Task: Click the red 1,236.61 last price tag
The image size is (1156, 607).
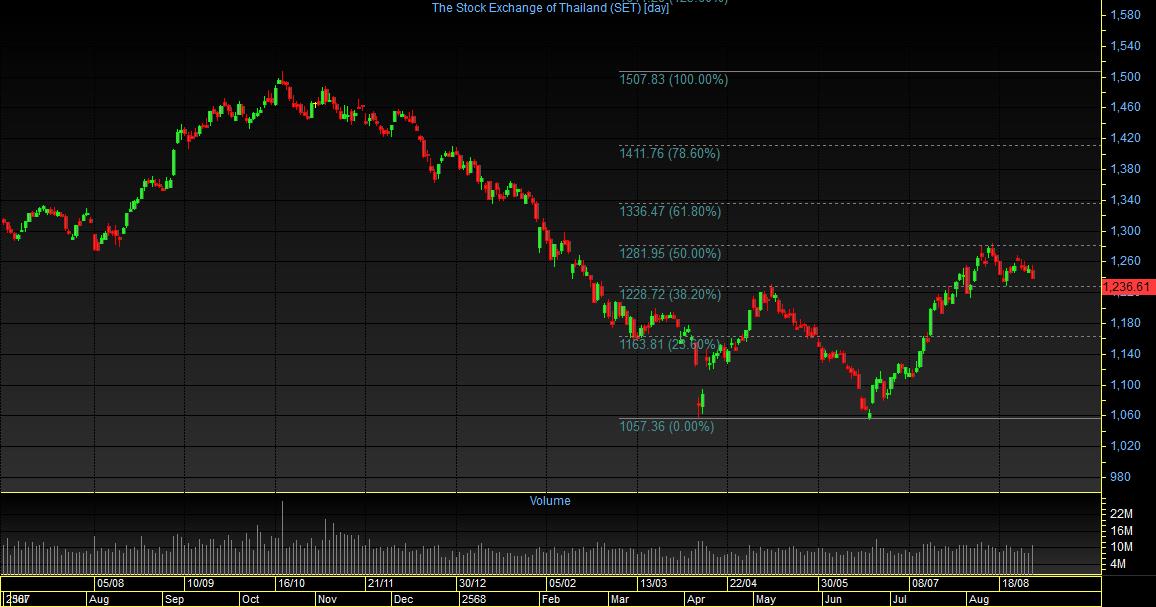Action: 1128,287
